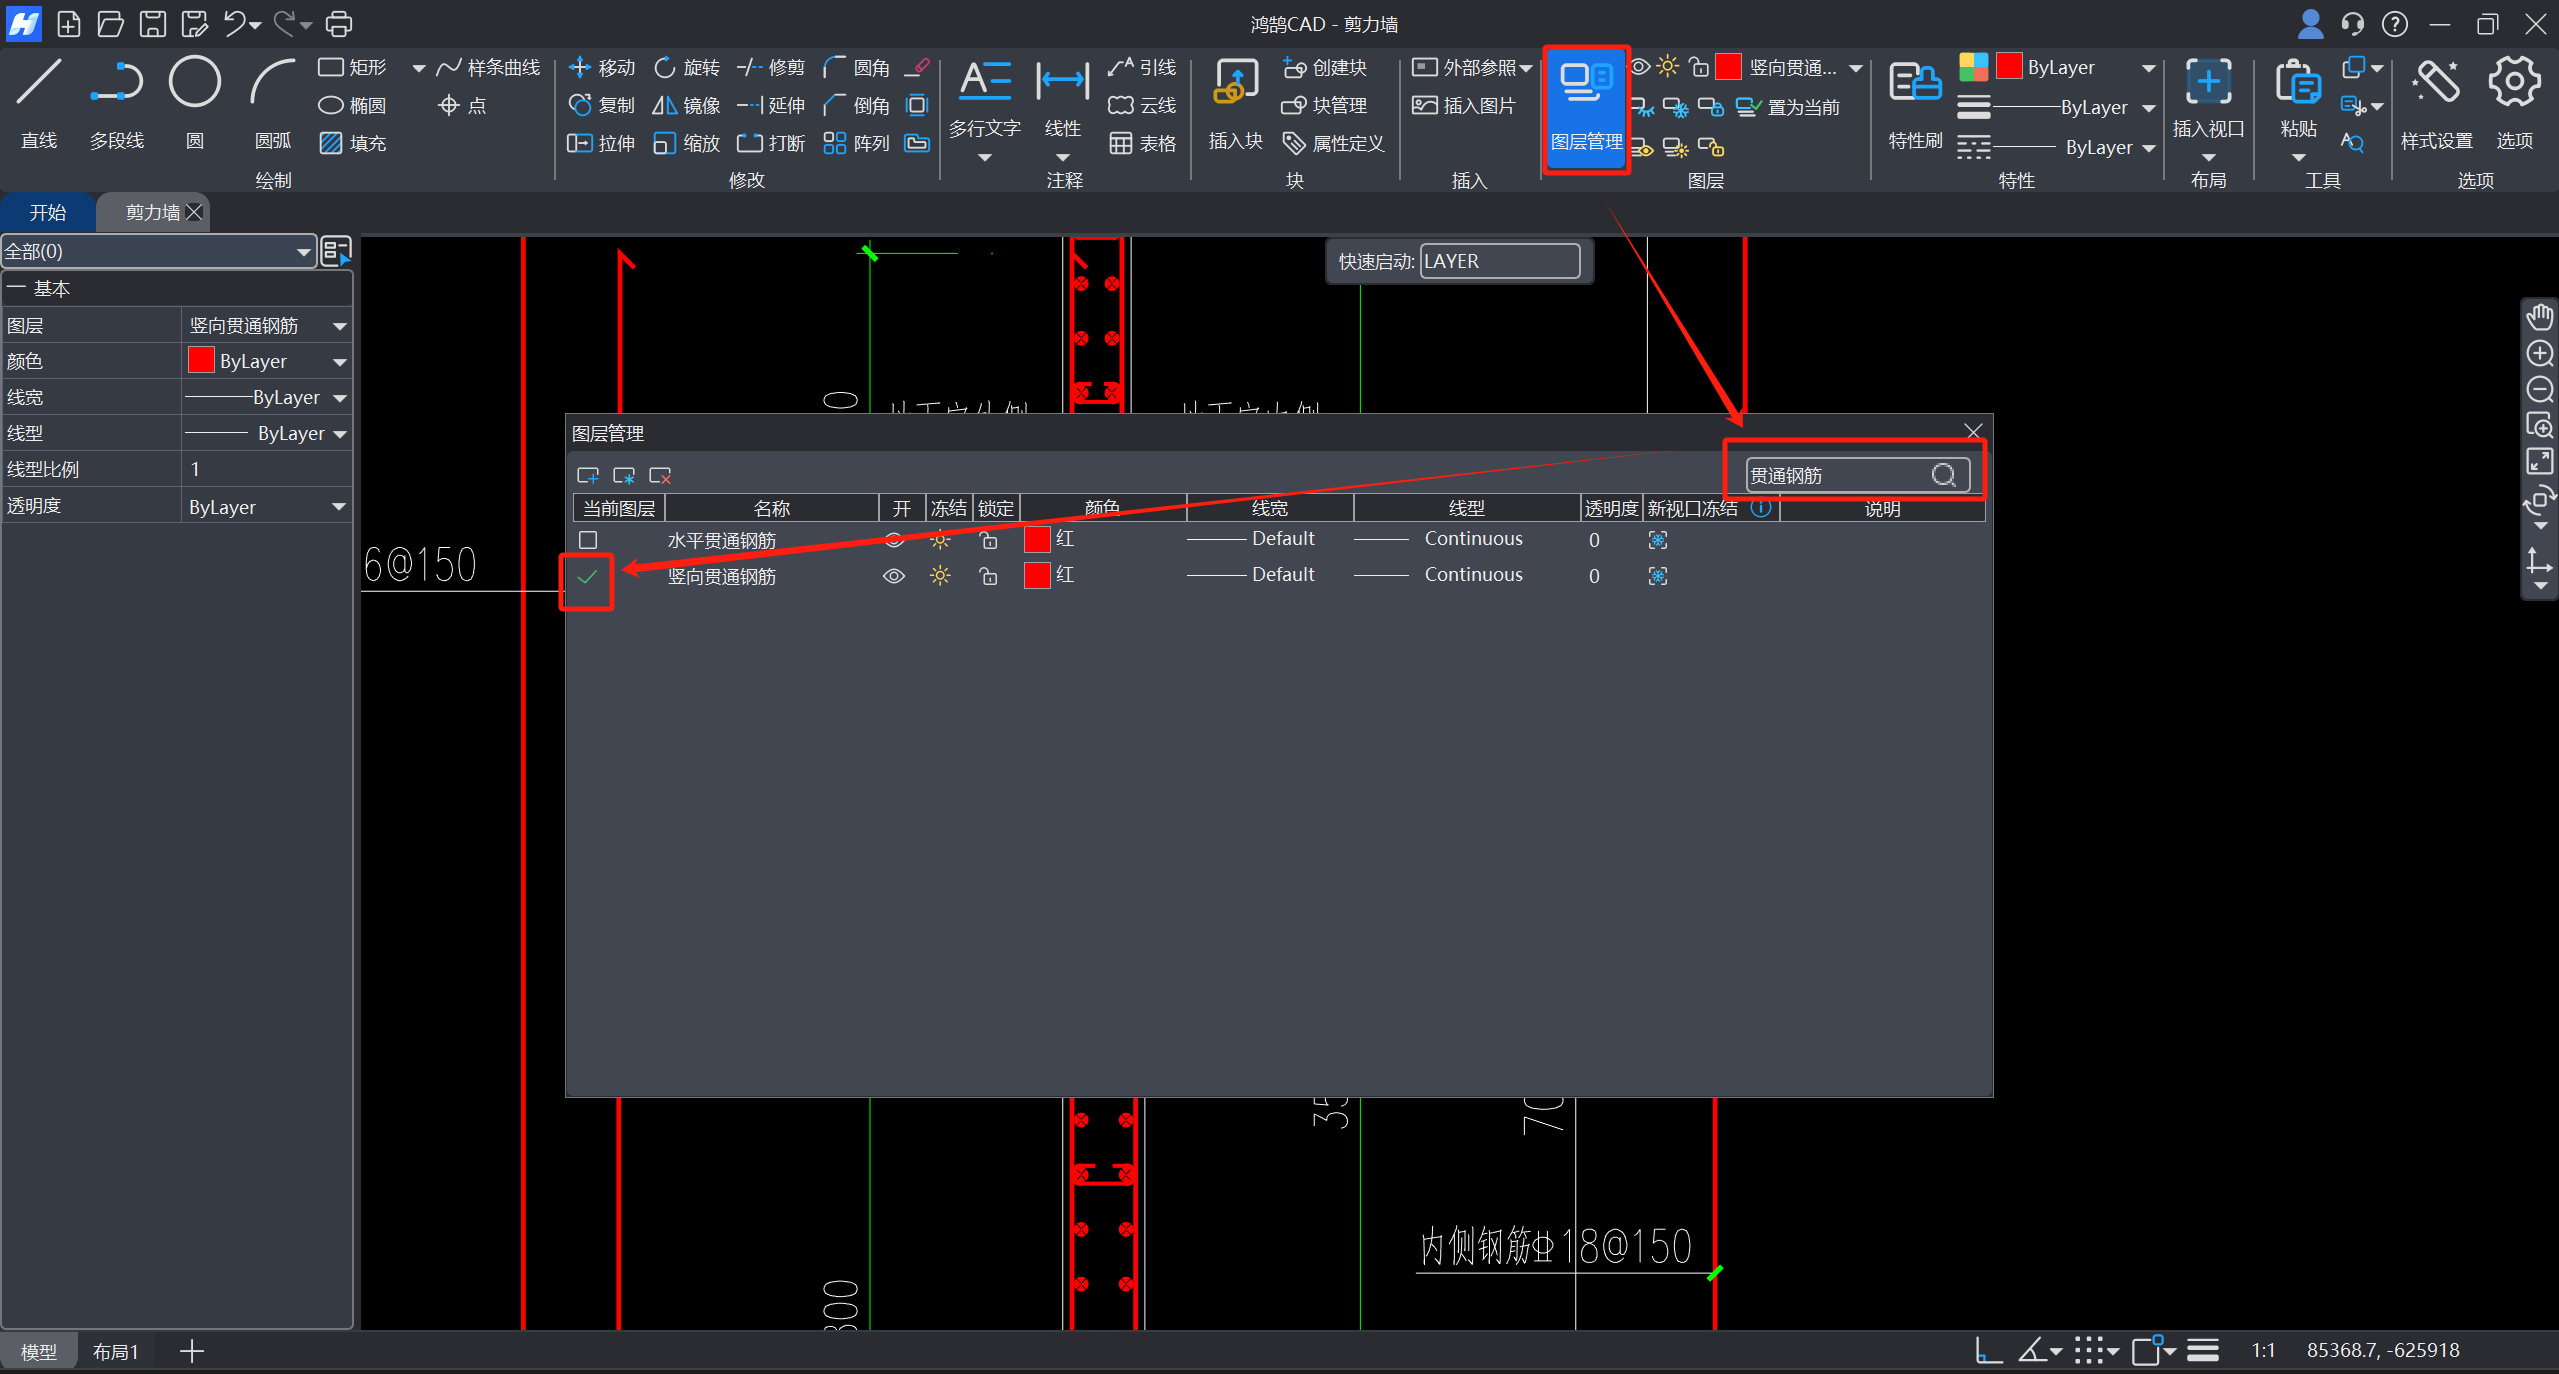The height and width of the screenshot is (1374, 2559).
Task: Open the 线型 ByLayer dropdown in properties
Action: pyautogui.click(x=339, y=434)
